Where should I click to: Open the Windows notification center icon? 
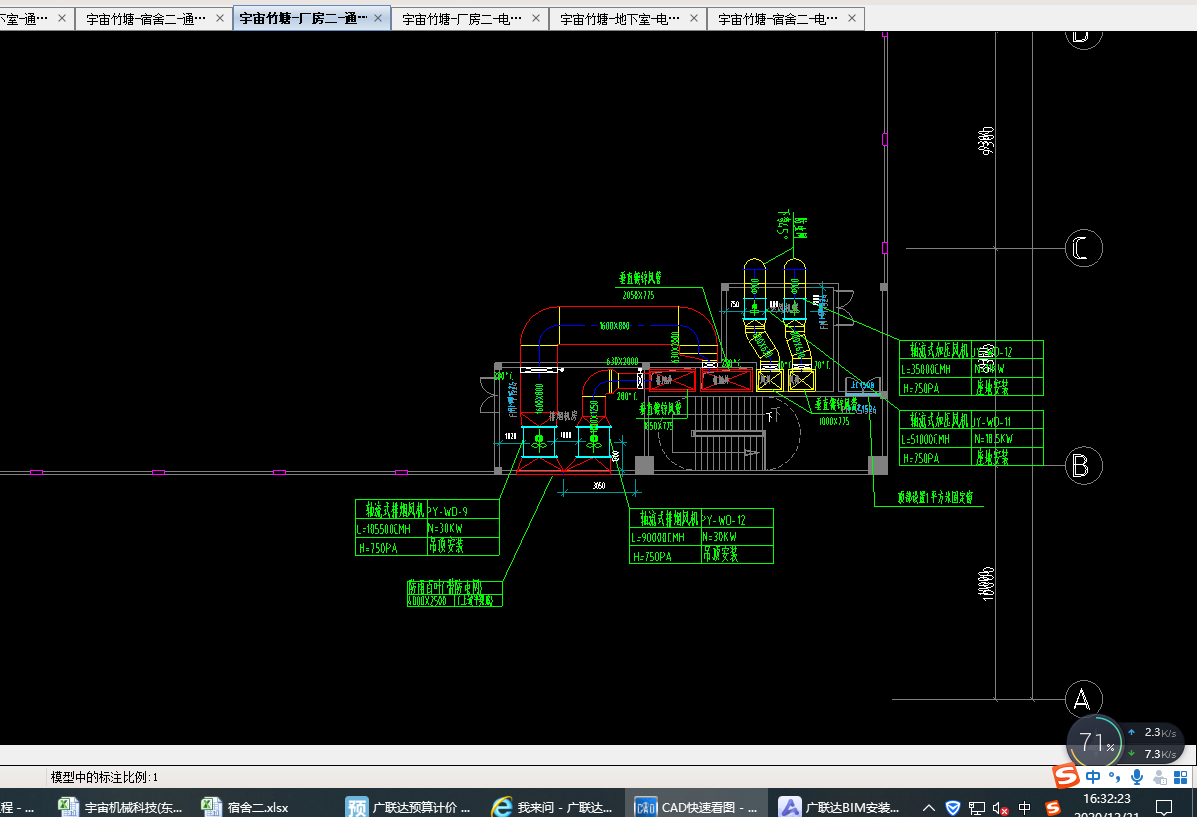[x=1164, y=807]
